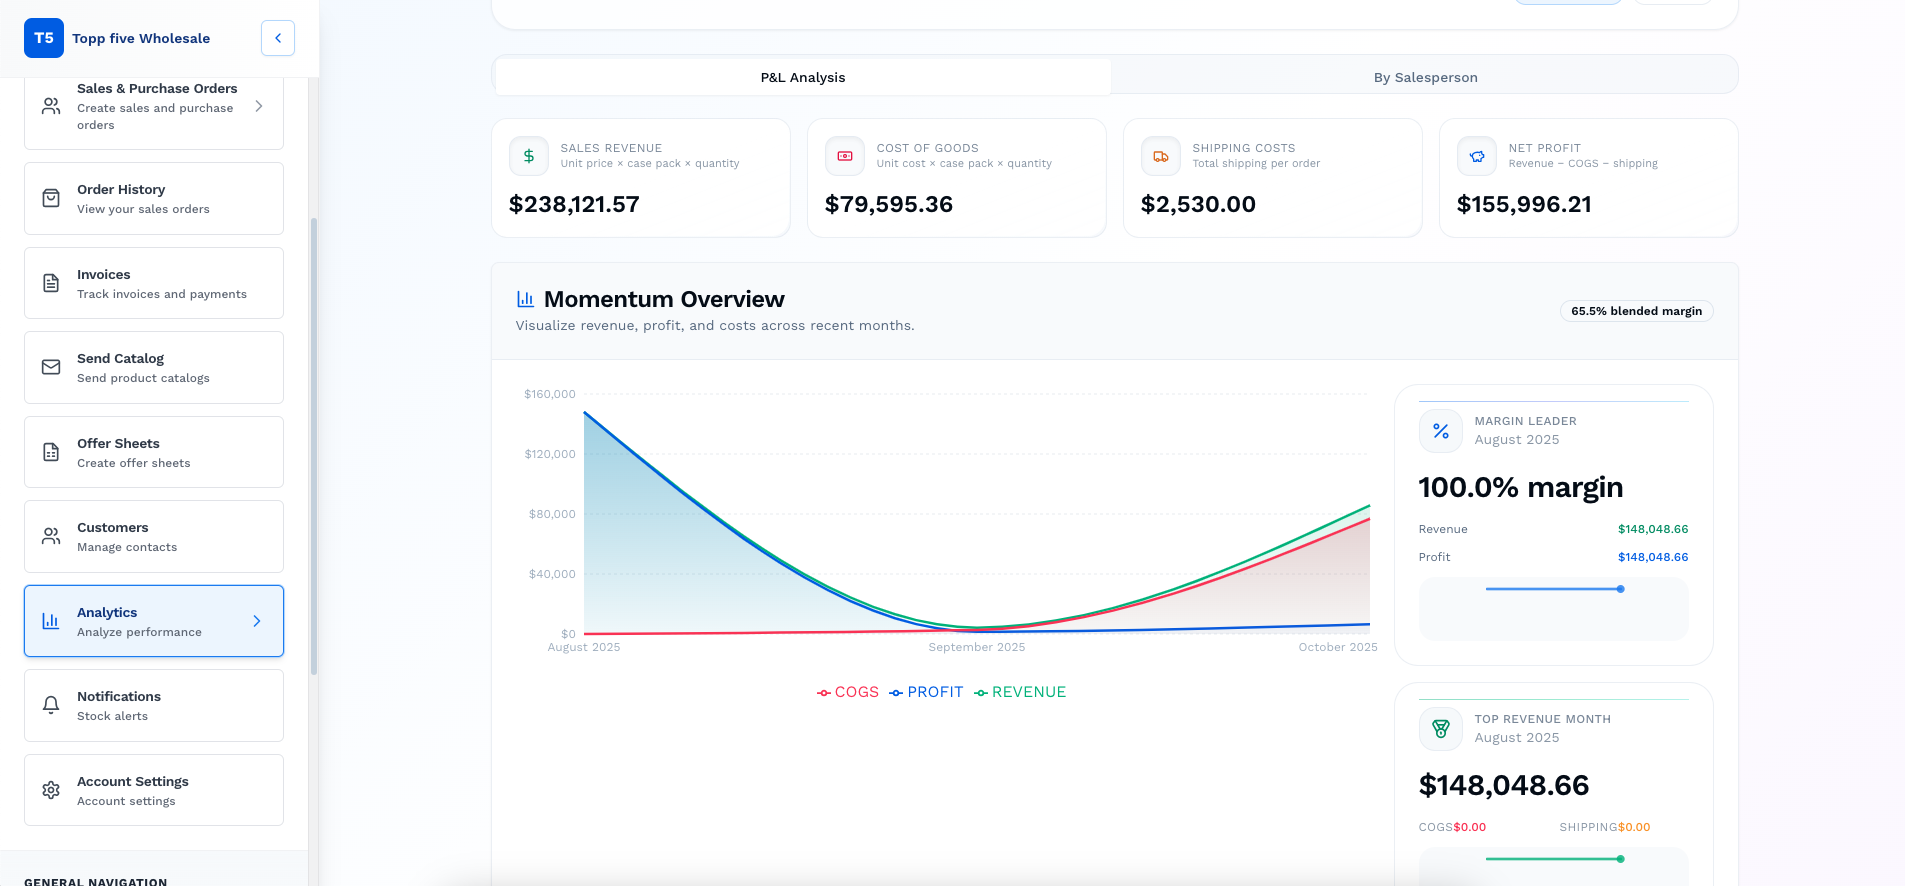
Task: Collapse the sidebar with the chevron button
Action: point(278,38)
